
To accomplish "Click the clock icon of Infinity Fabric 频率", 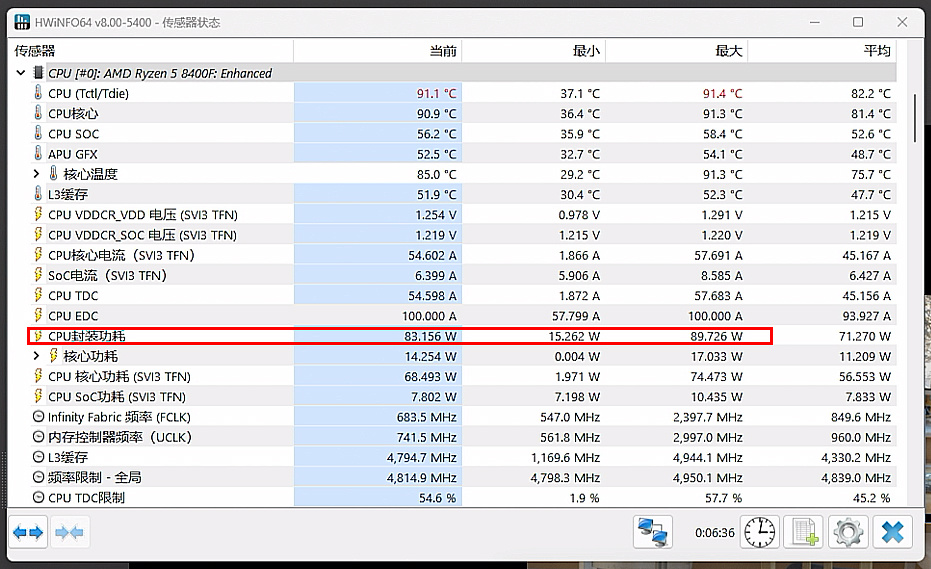I will click(x=38, y=416).
